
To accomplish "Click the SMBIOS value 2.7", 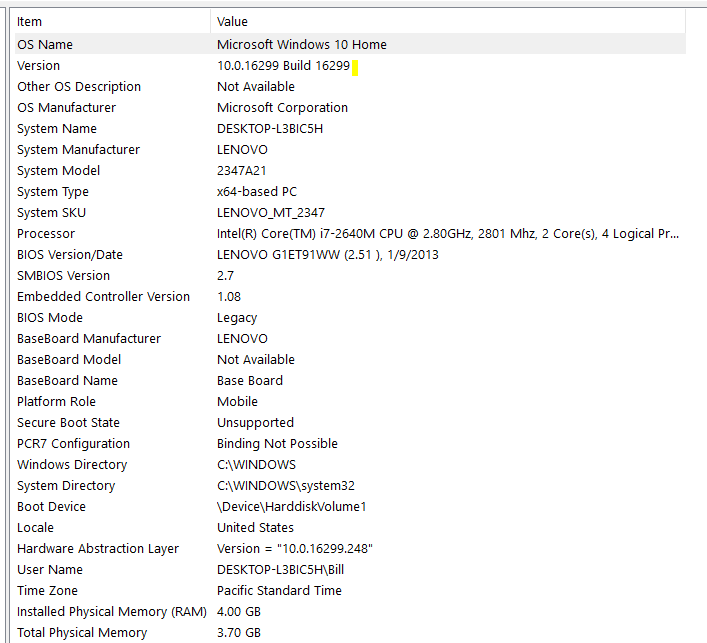I will point(225,276).
